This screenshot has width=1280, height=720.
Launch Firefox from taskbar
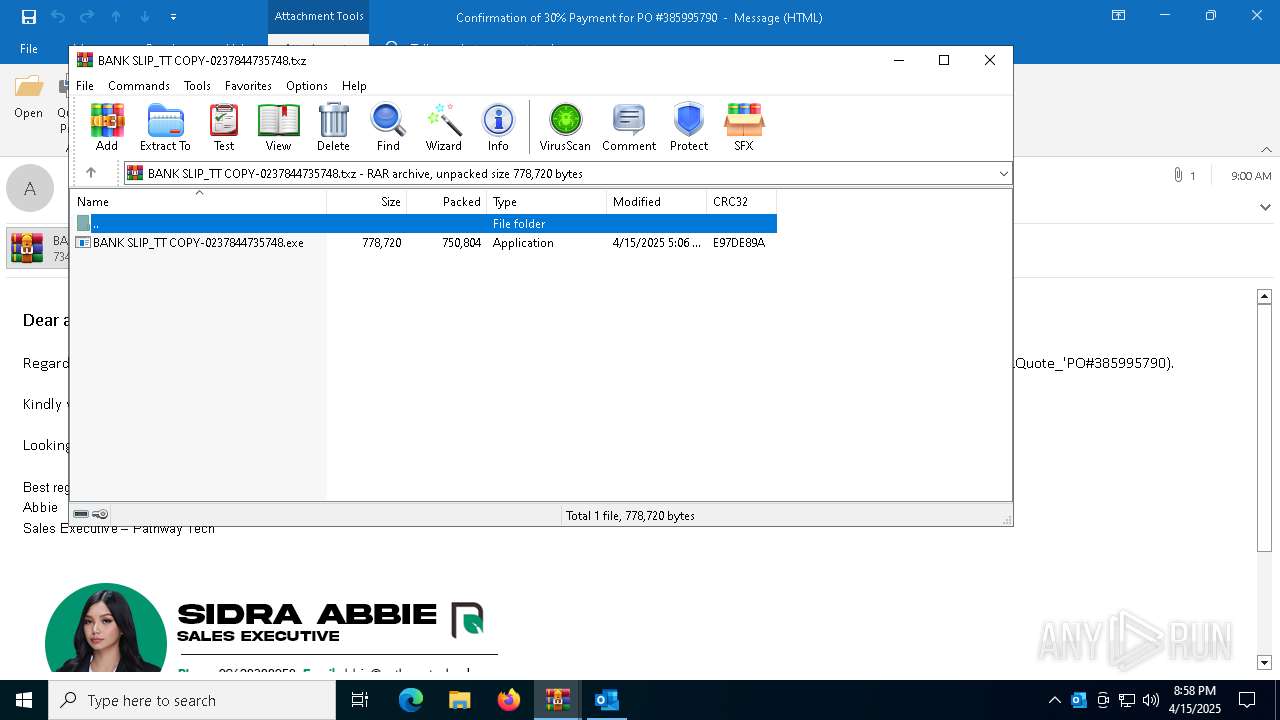coord(508,700)
